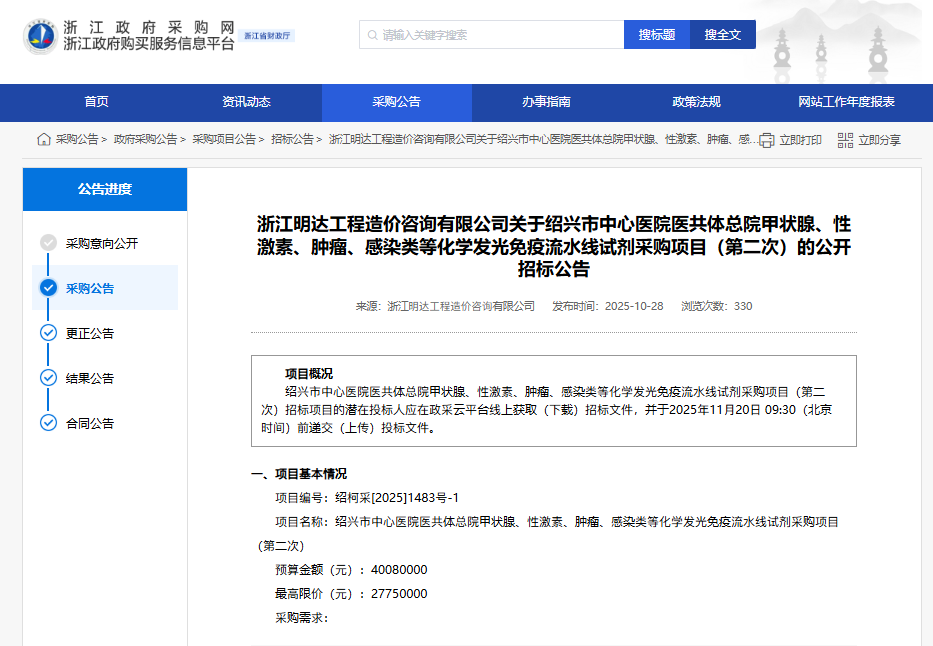Open the 办事指南 menu item

pyautogui.click(x=546, y=102)
